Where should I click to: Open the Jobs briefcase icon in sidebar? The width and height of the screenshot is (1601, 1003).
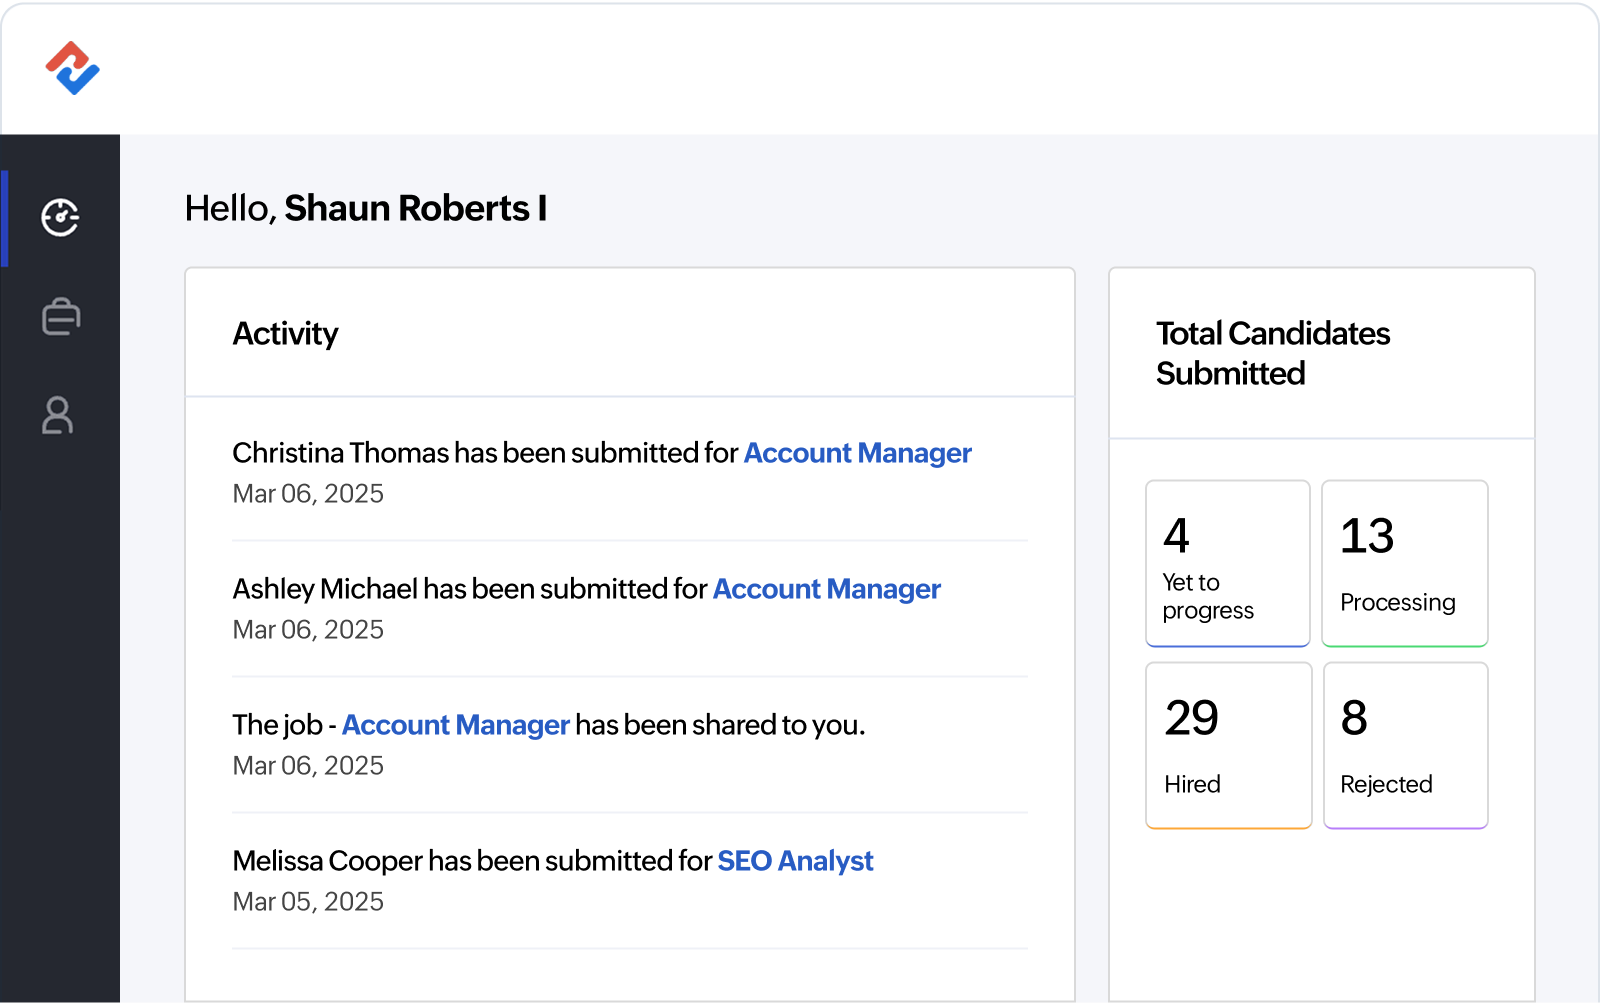60,316
